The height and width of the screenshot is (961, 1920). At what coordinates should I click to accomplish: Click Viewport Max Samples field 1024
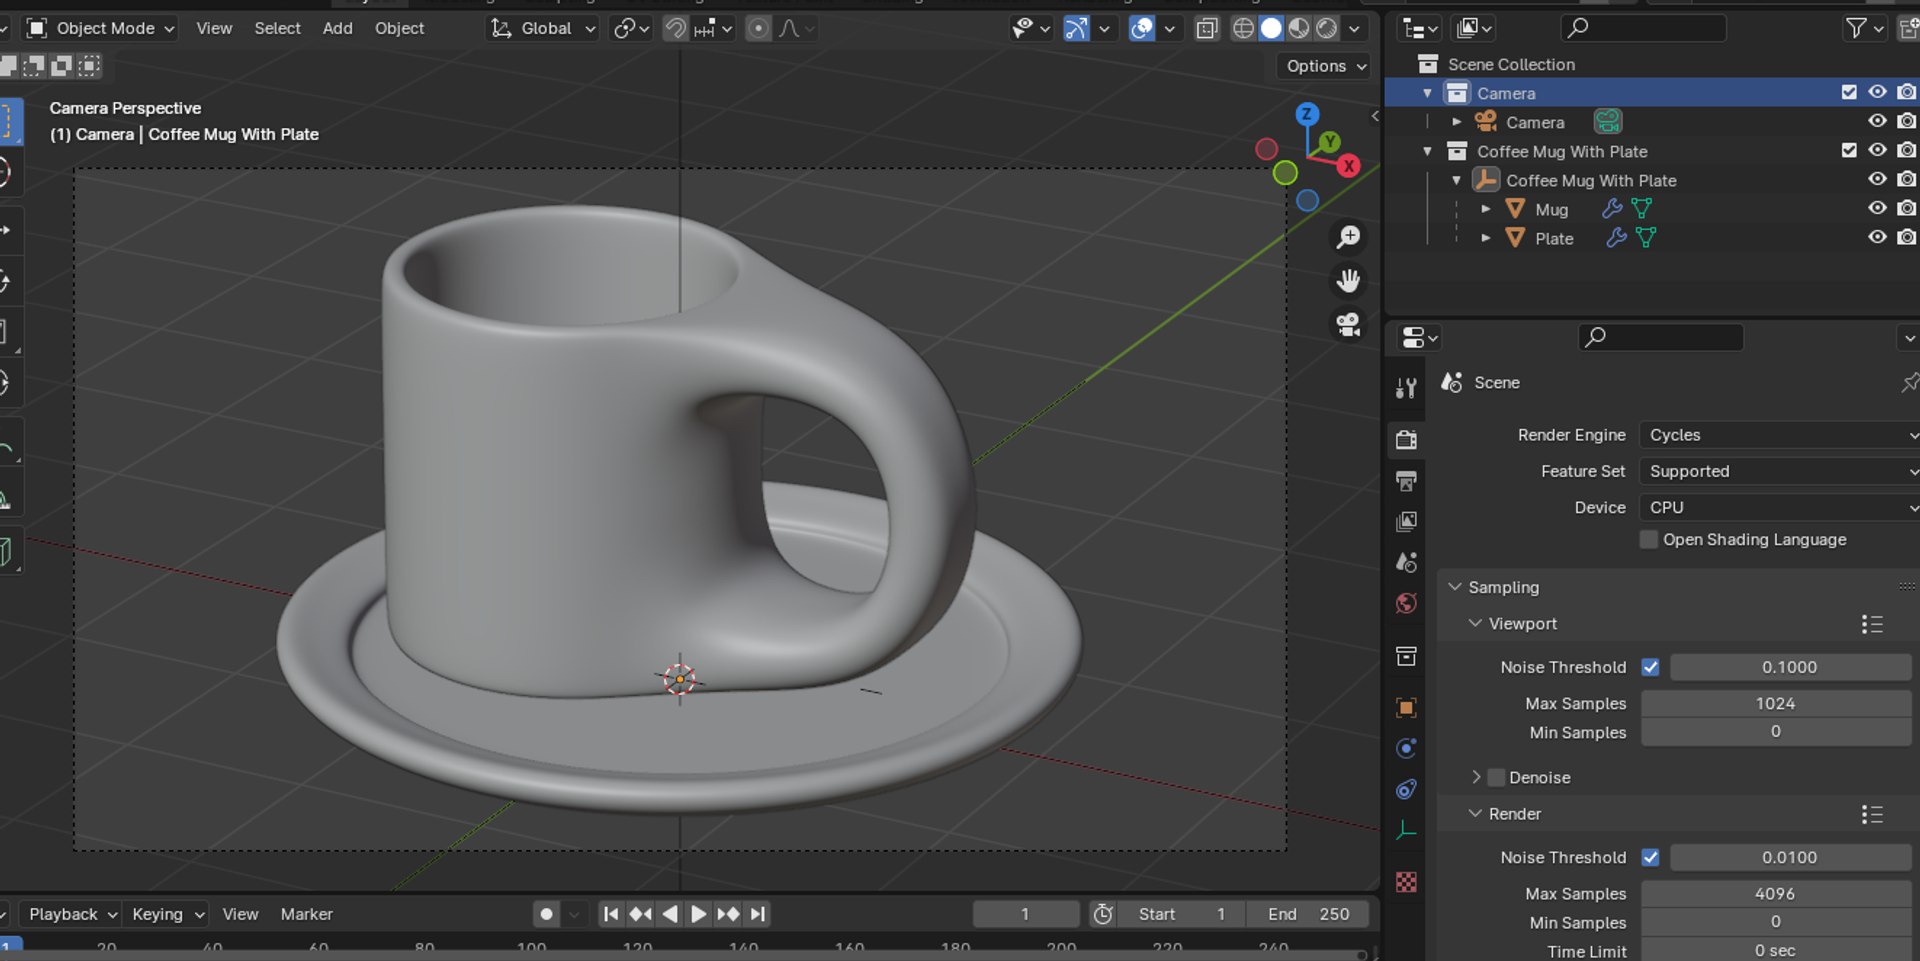(1775, 703)
